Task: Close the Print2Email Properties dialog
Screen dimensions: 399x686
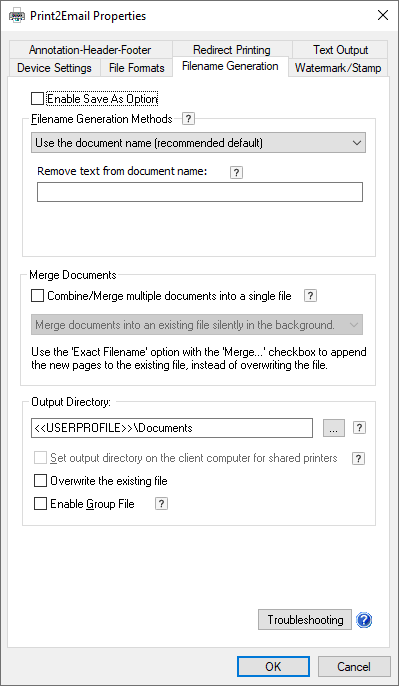Action: click(383, 16)
